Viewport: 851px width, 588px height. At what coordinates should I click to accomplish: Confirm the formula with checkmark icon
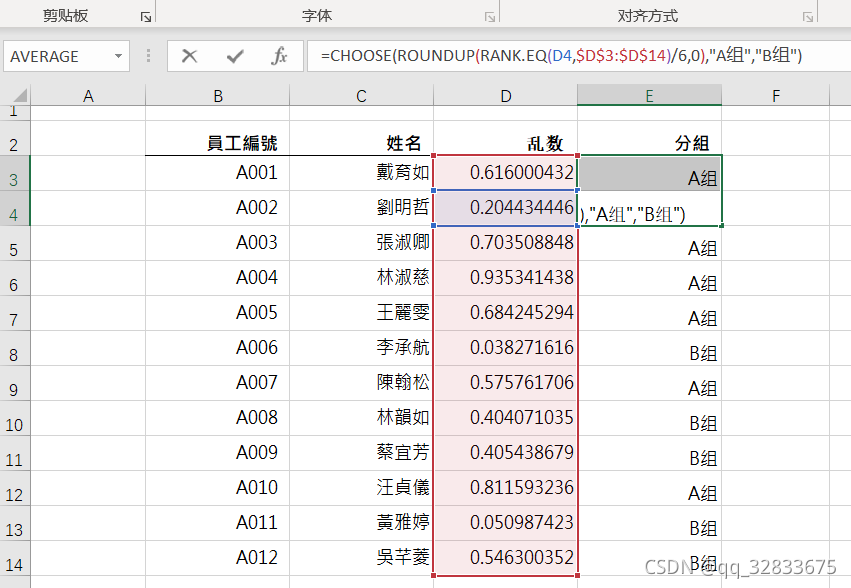click(x=235, y=56)
